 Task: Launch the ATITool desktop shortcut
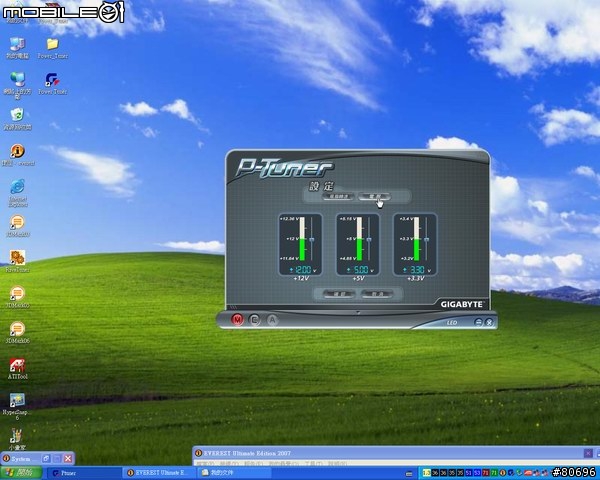pos(18,368)
